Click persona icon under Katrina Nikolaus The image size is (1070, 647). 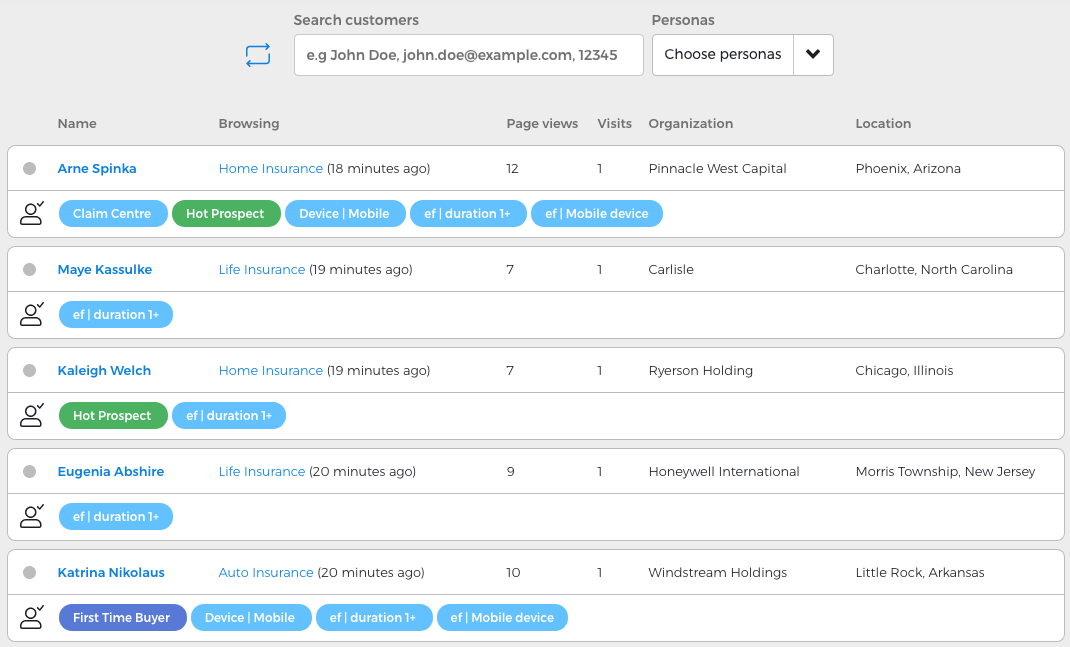(x=32, y=617)
